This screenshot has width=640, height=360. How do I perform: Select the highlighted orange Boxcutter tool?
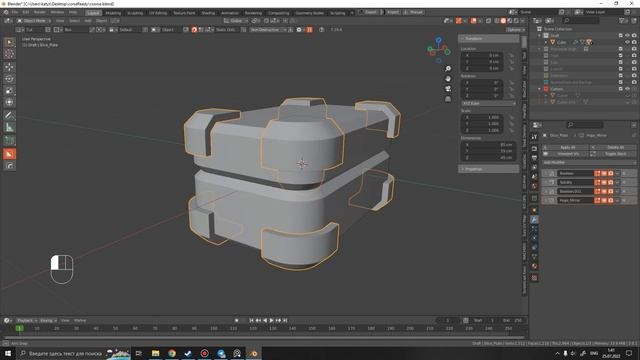tap(9, 154)
